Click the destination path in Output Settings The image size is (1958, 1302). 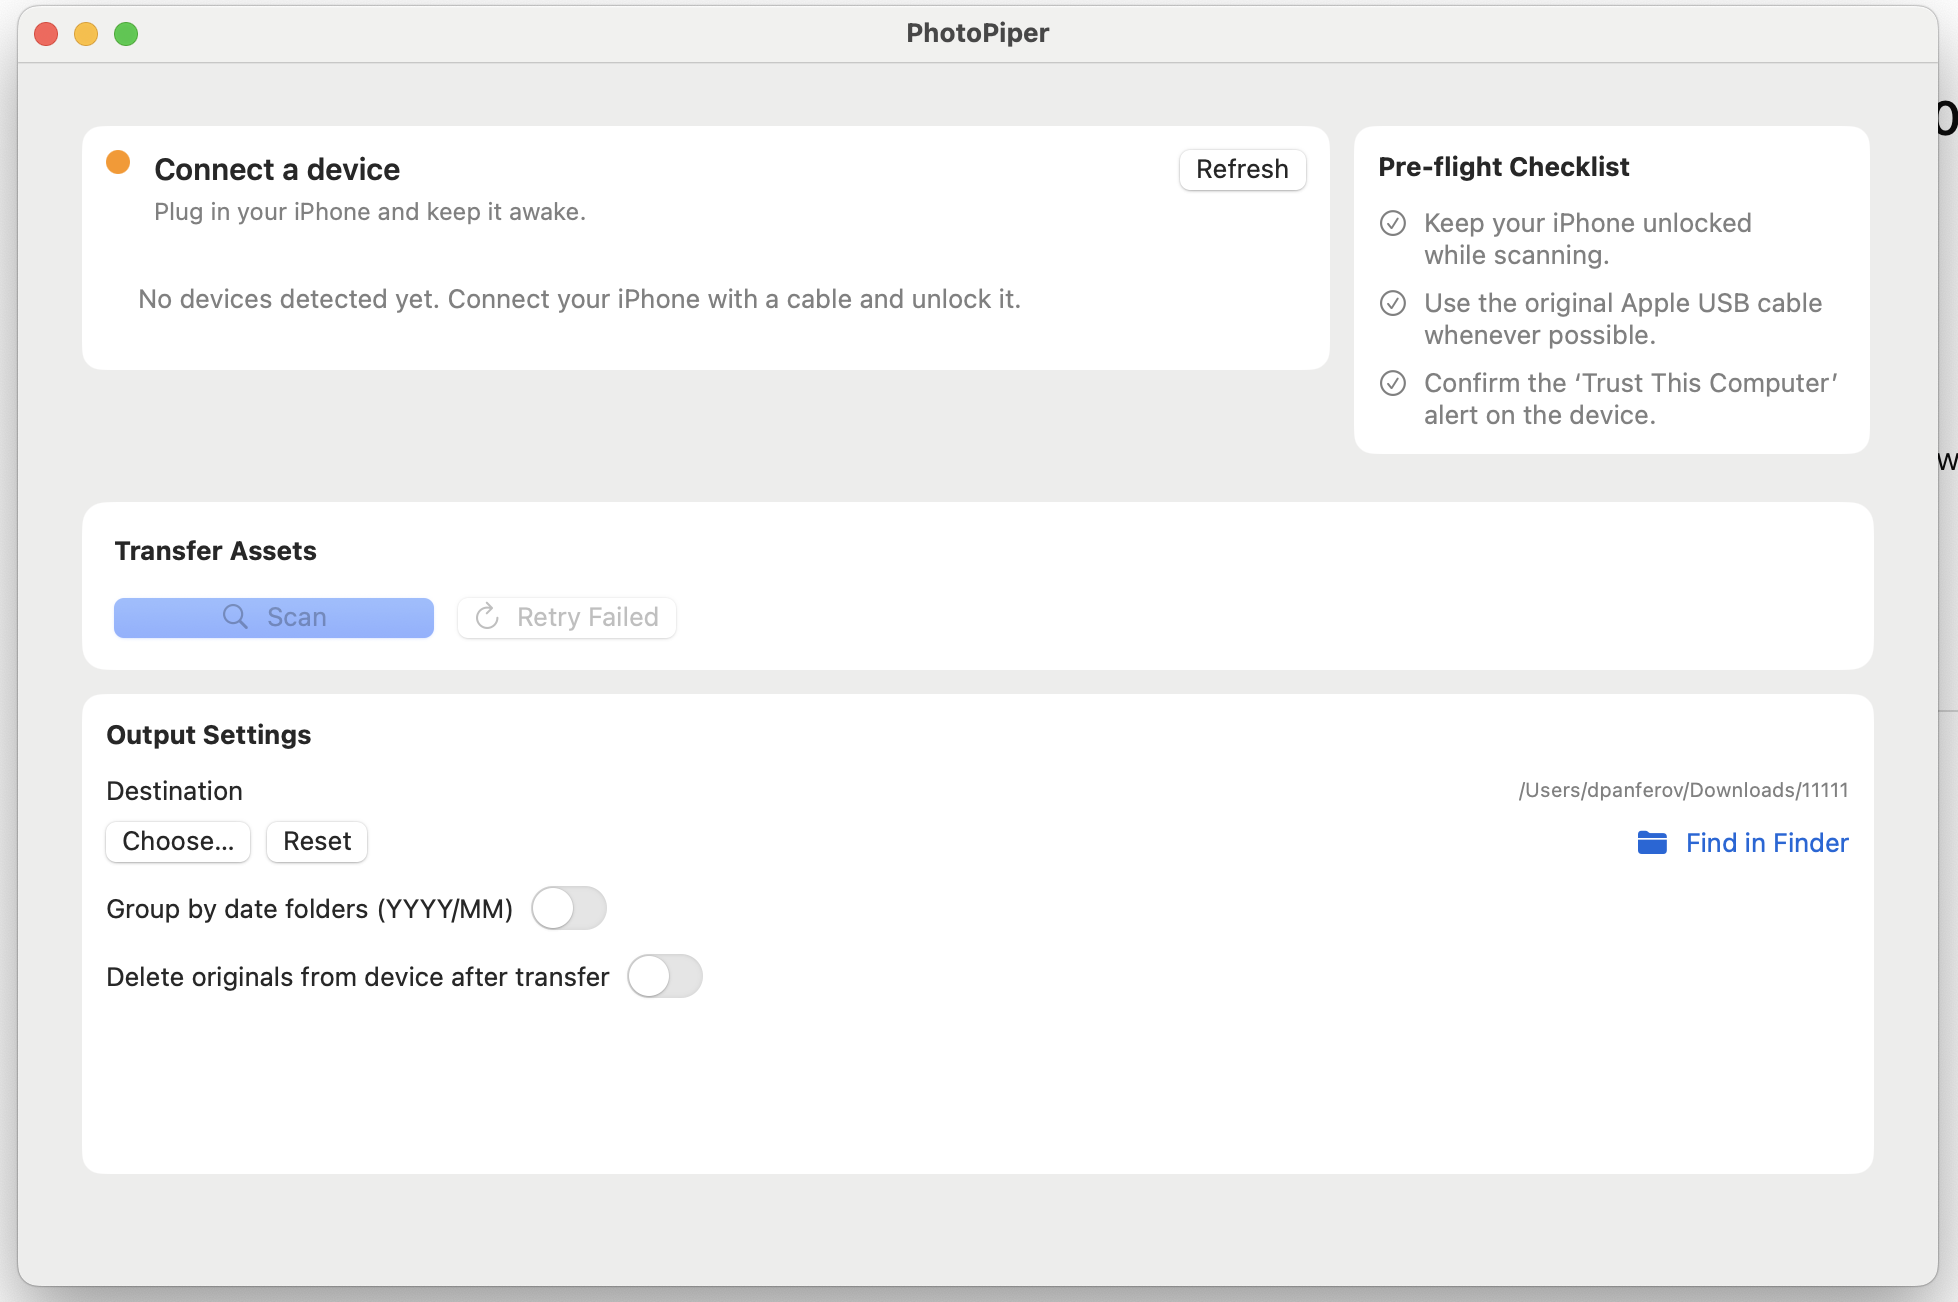[1683, 789]
